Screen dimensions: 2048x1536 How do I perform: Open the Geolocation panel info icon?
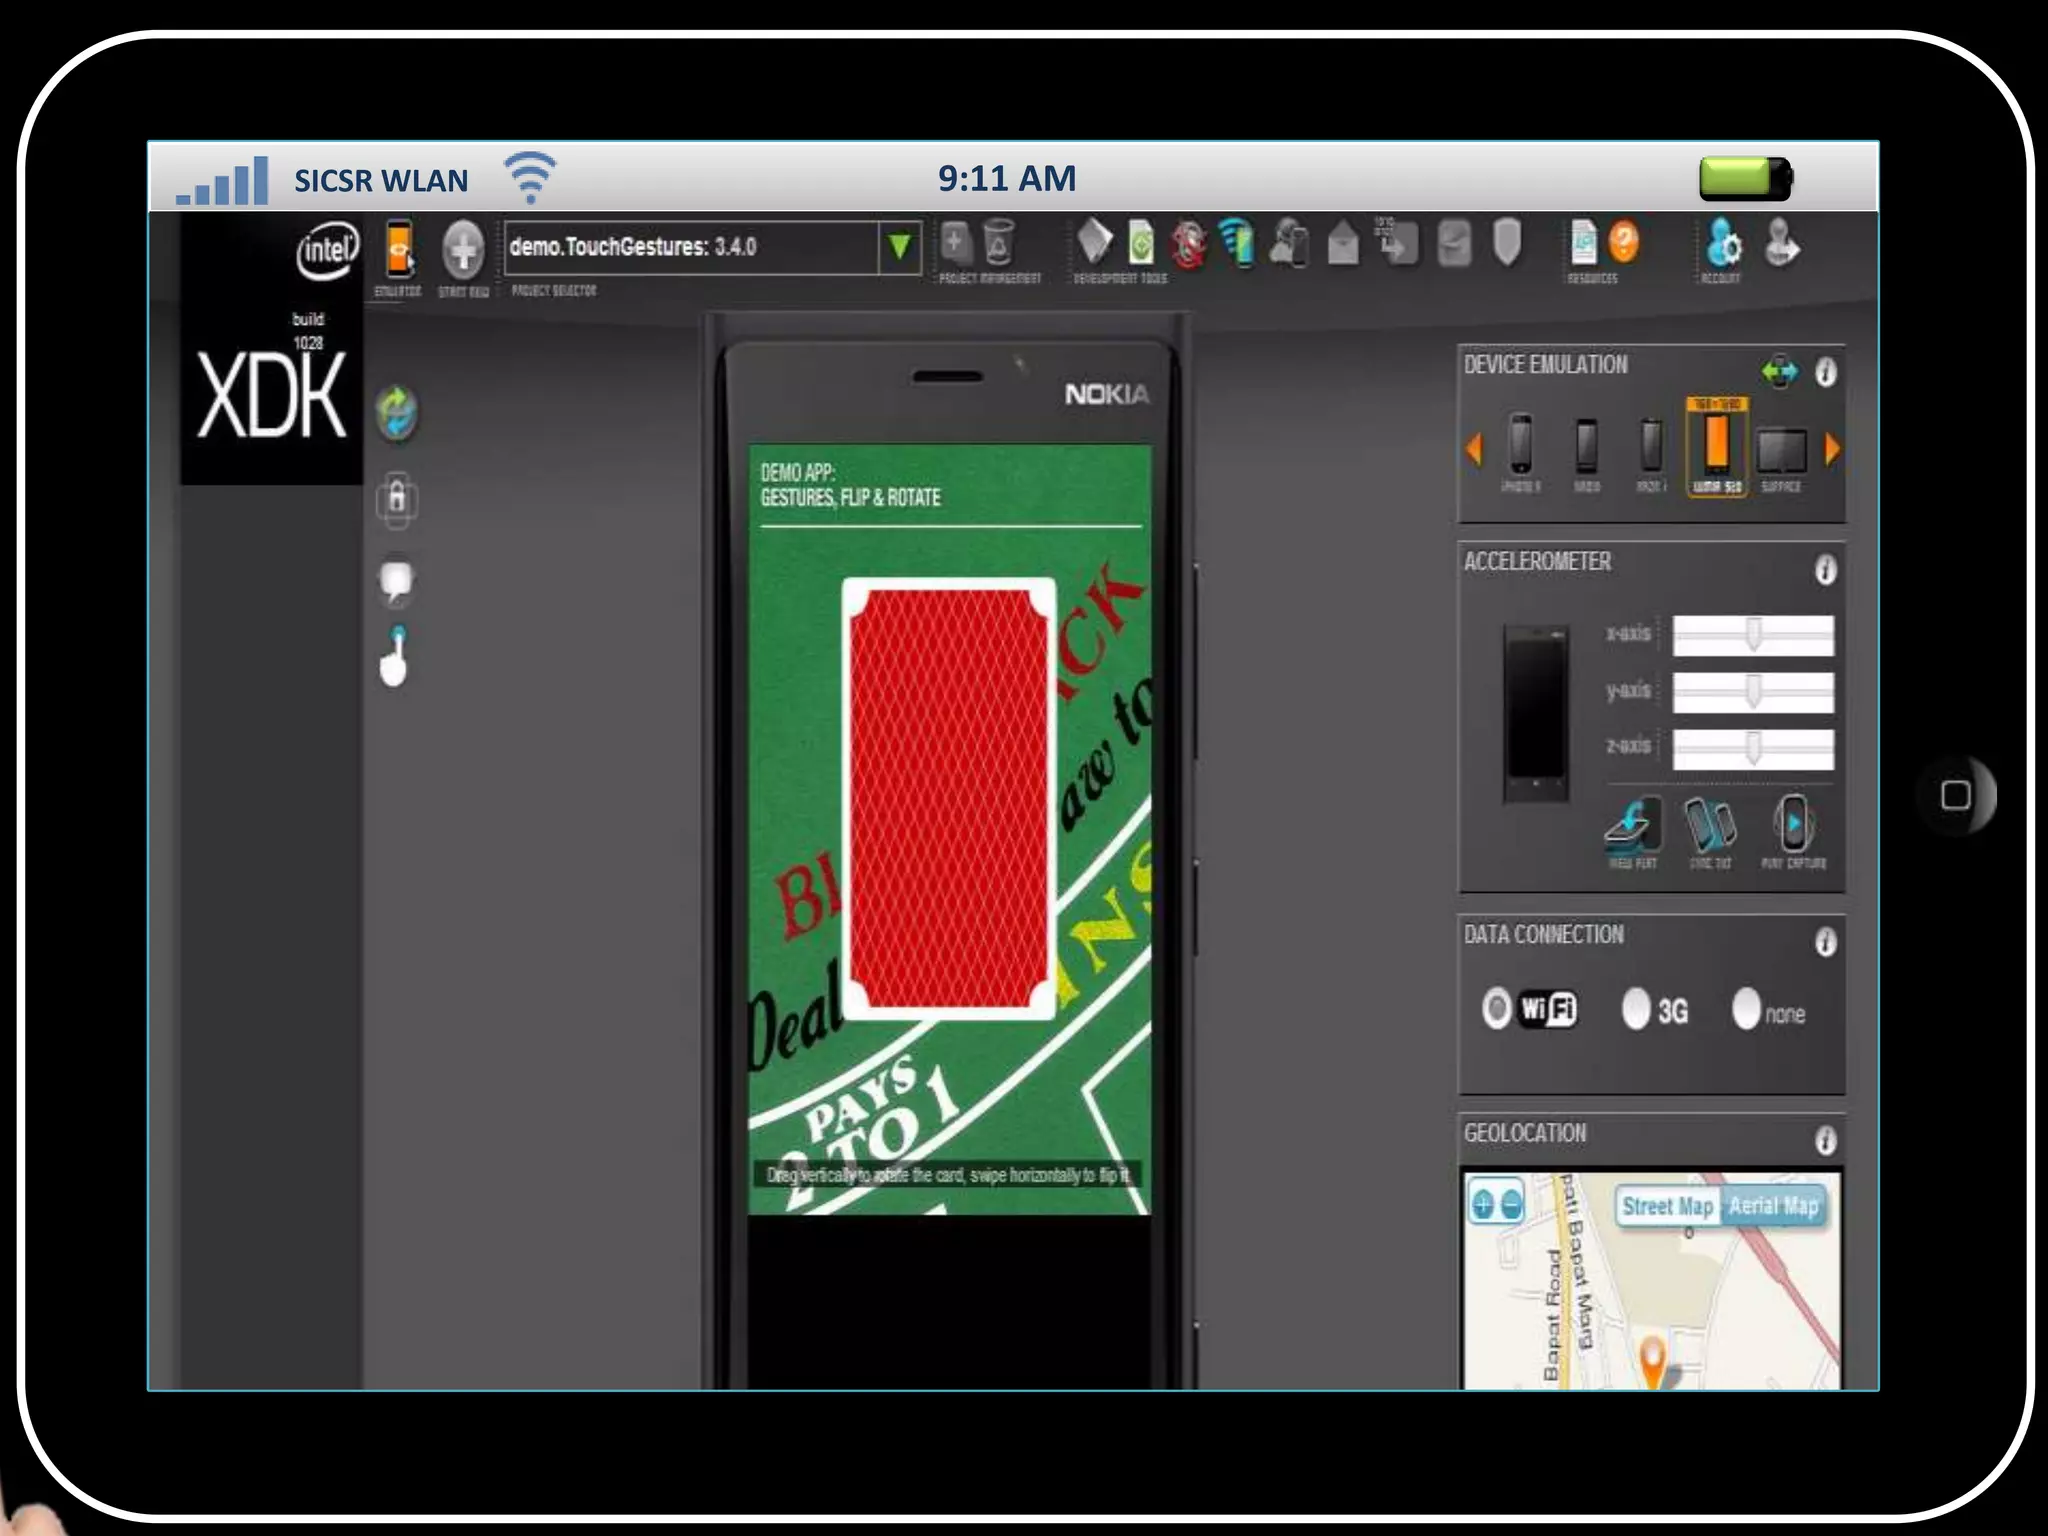(x=1825, y=1140)
